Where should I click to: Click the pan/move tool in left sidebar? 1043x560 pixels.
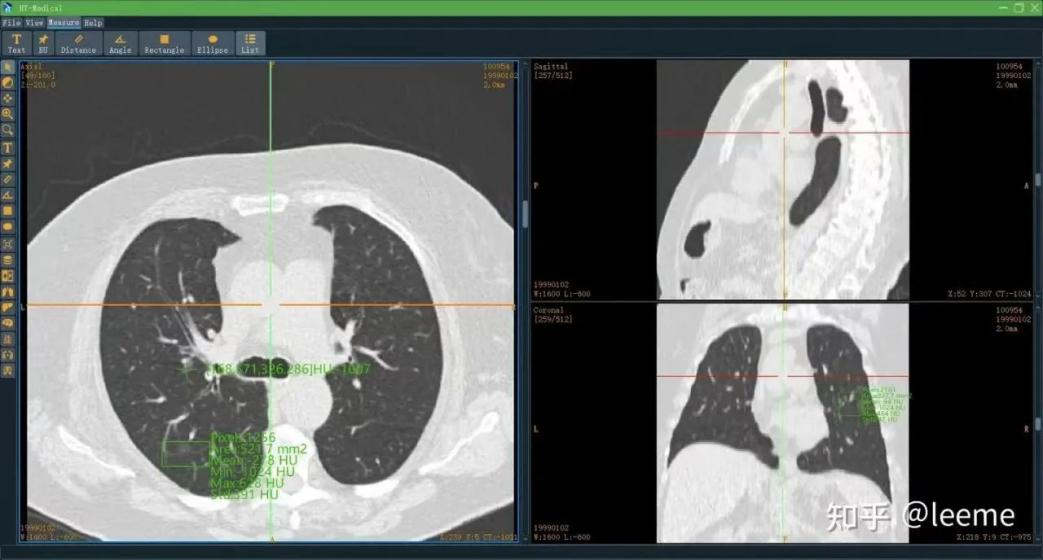pos(8,99)
